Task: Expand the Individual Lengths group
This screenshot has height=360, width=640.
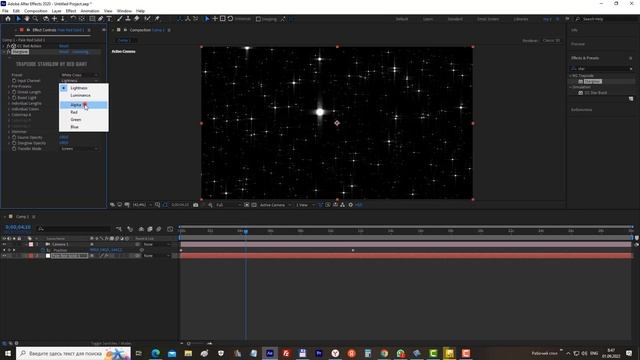Action: tap(9, 104)
